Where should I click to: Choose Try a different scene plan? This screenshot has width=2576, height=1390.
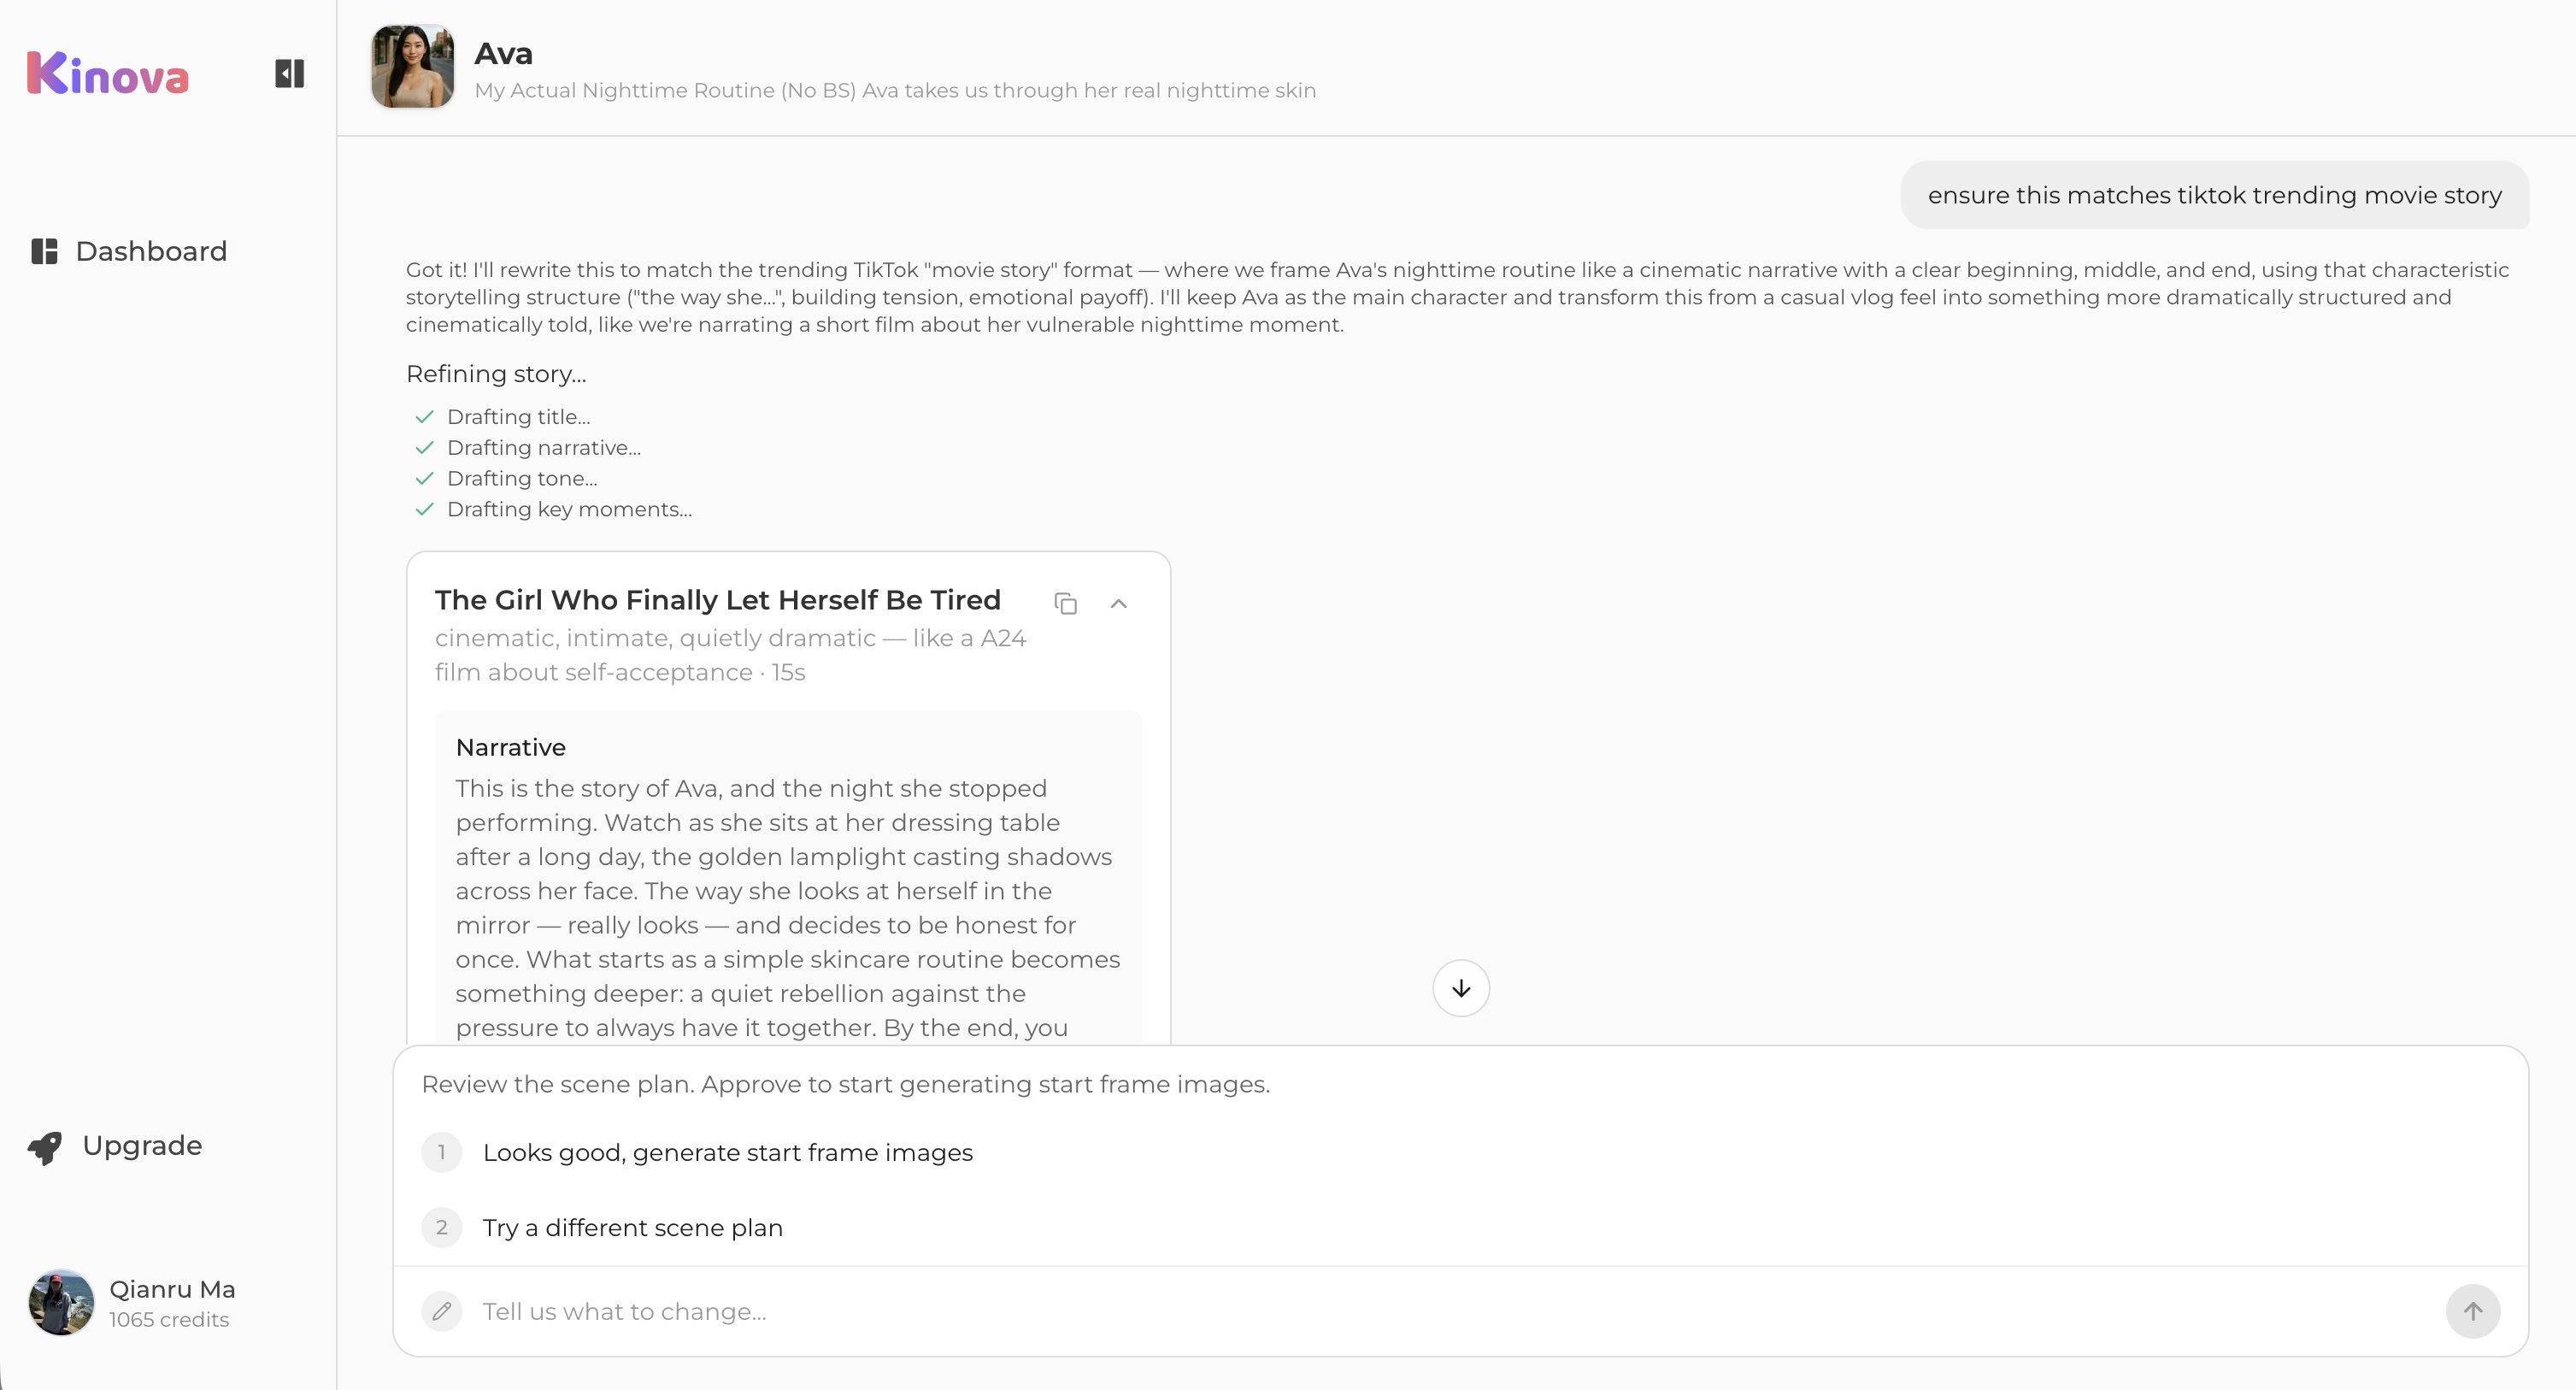point(632,1227)
